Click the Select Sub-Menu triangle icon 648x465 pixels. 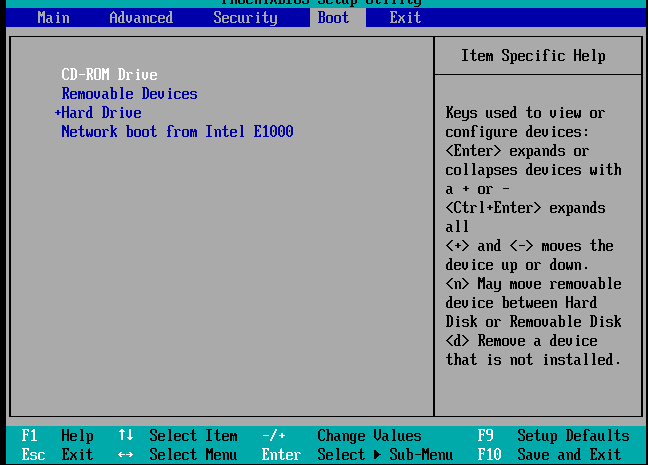pos(377,455)
